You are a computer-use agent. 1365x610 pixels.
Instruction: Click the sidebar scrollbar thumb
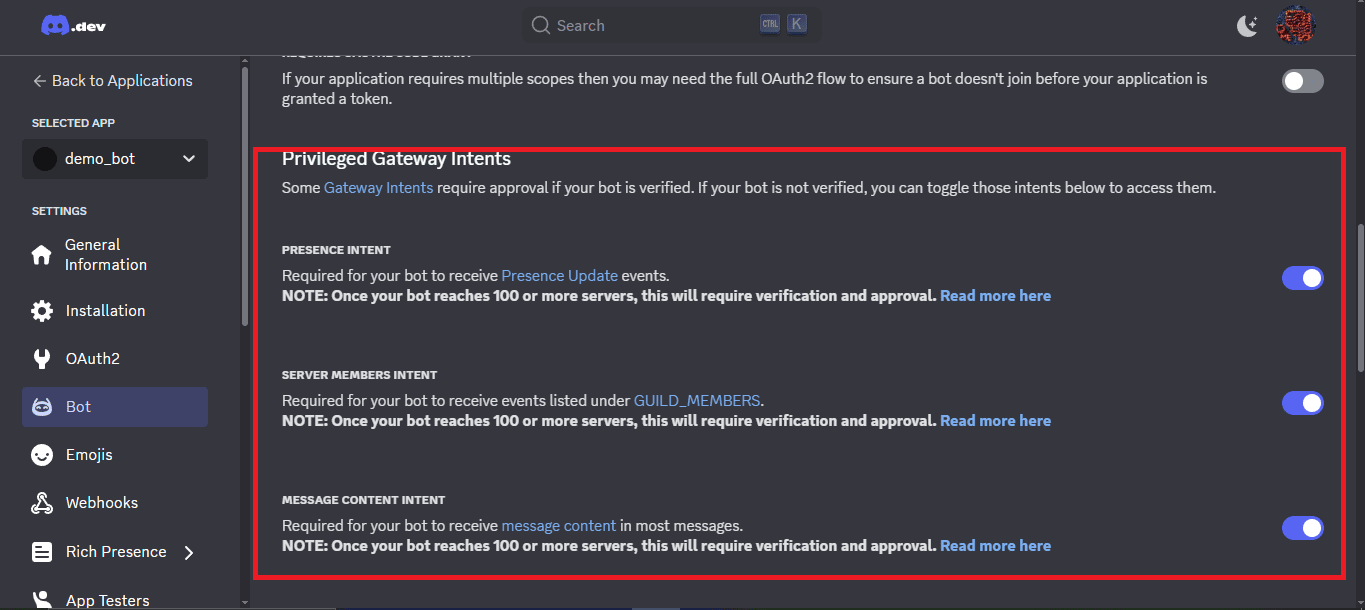pos(245,197)
